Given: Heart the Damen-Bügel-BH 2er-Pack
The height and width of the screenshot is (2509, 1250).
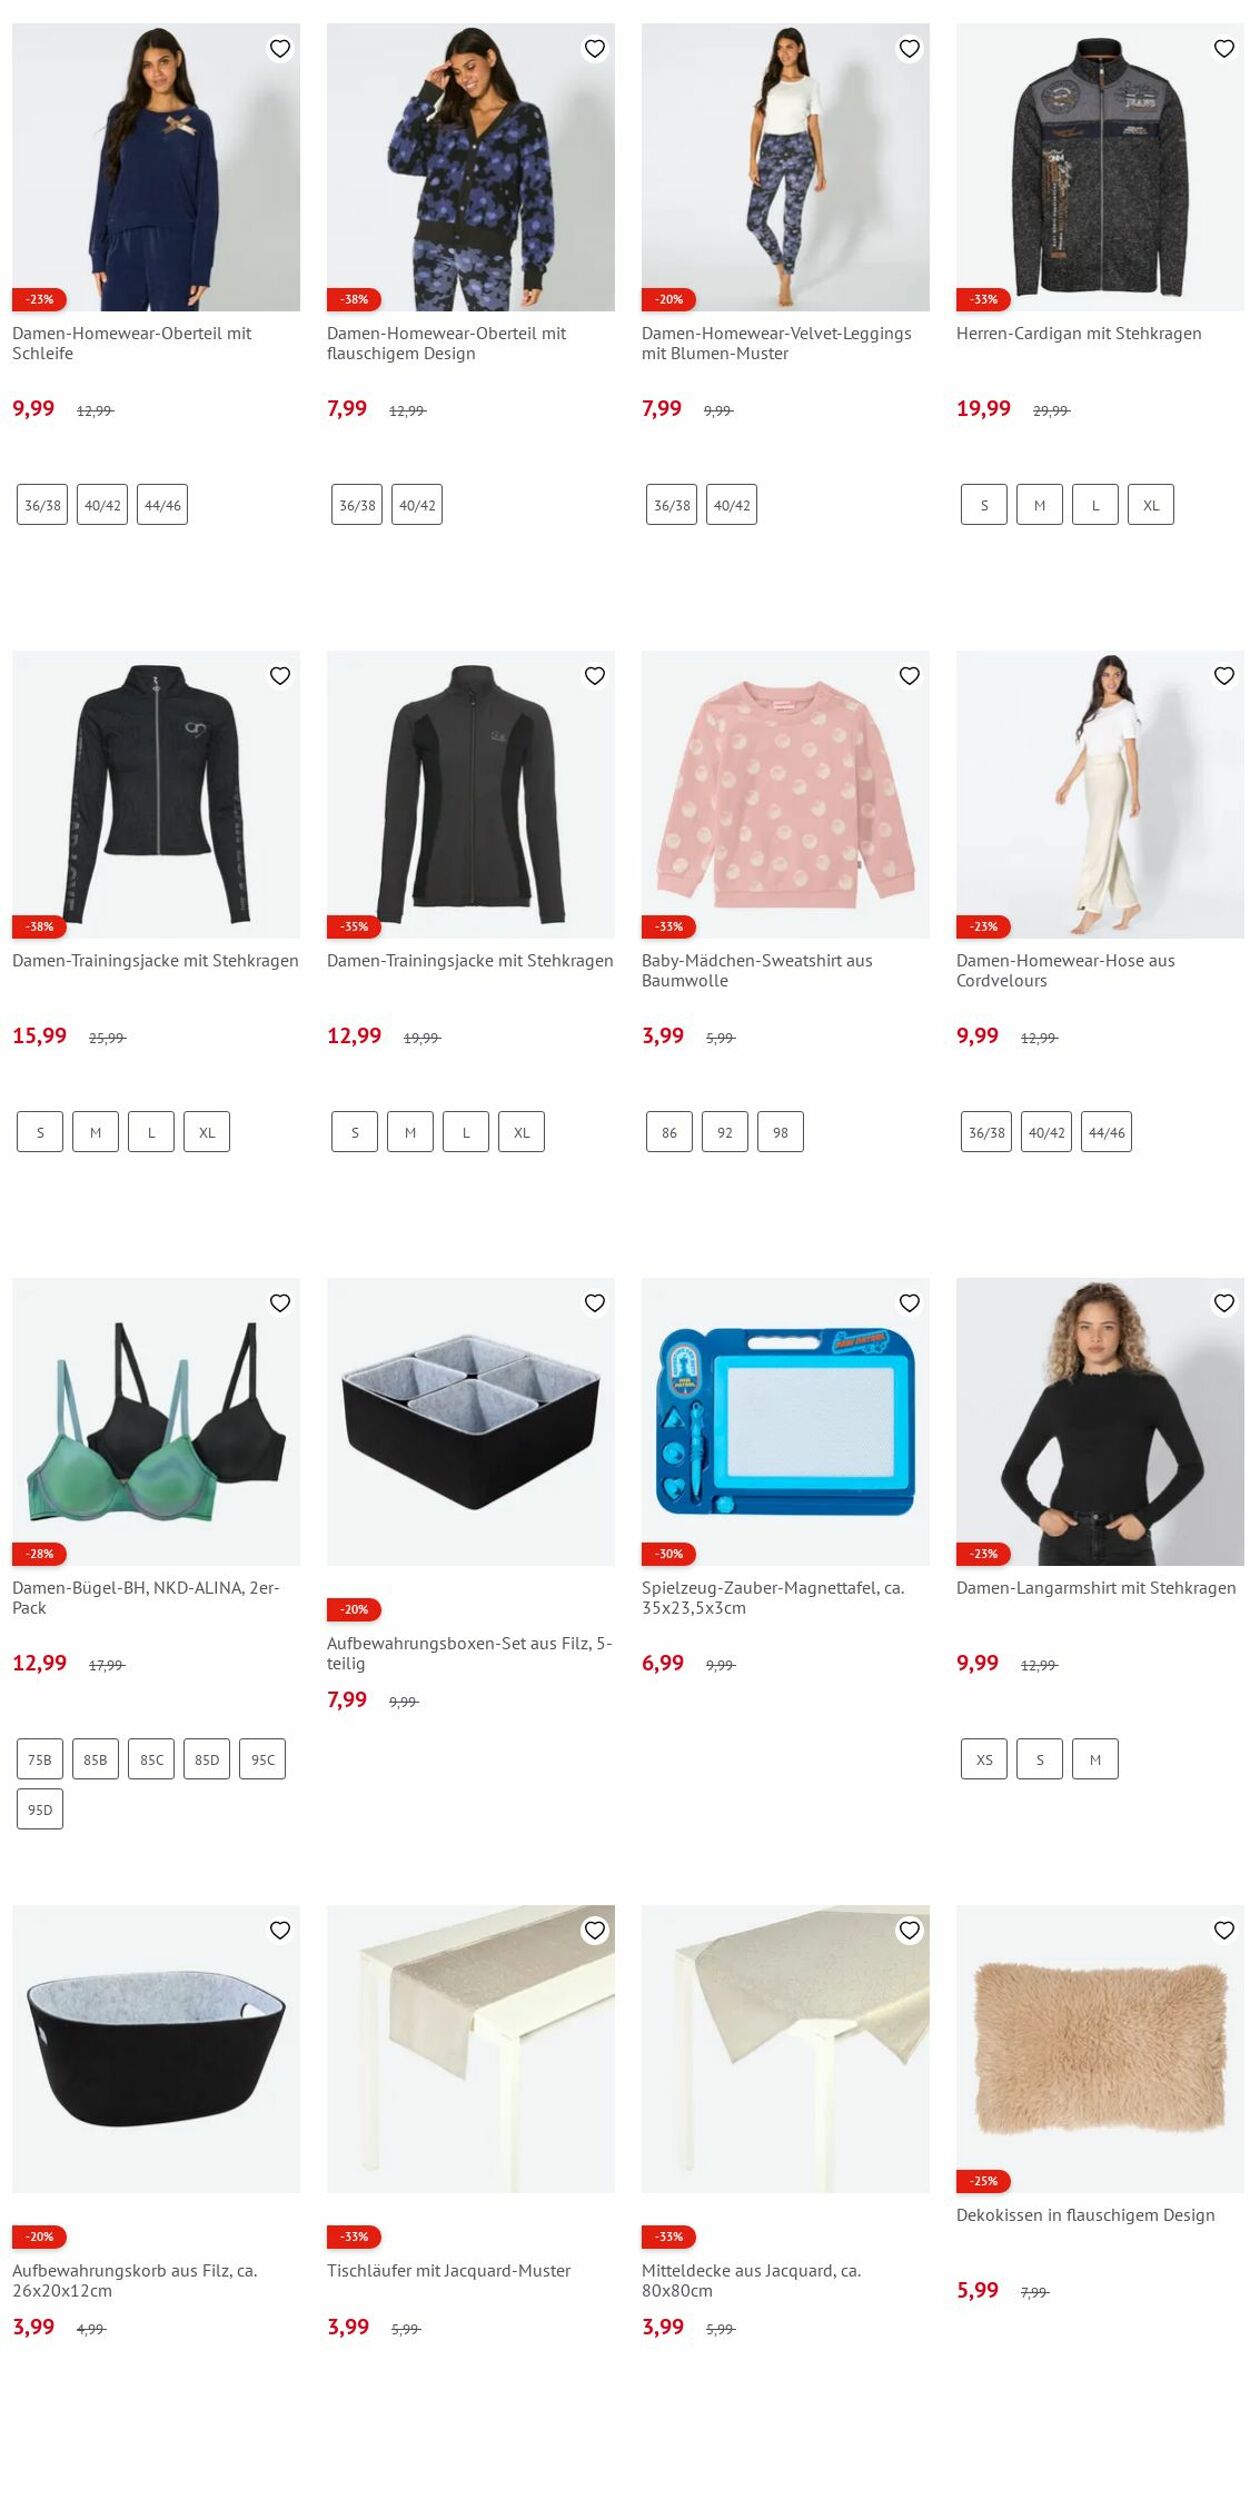Looking at the screenshot, I should (x=280, y=1303).
